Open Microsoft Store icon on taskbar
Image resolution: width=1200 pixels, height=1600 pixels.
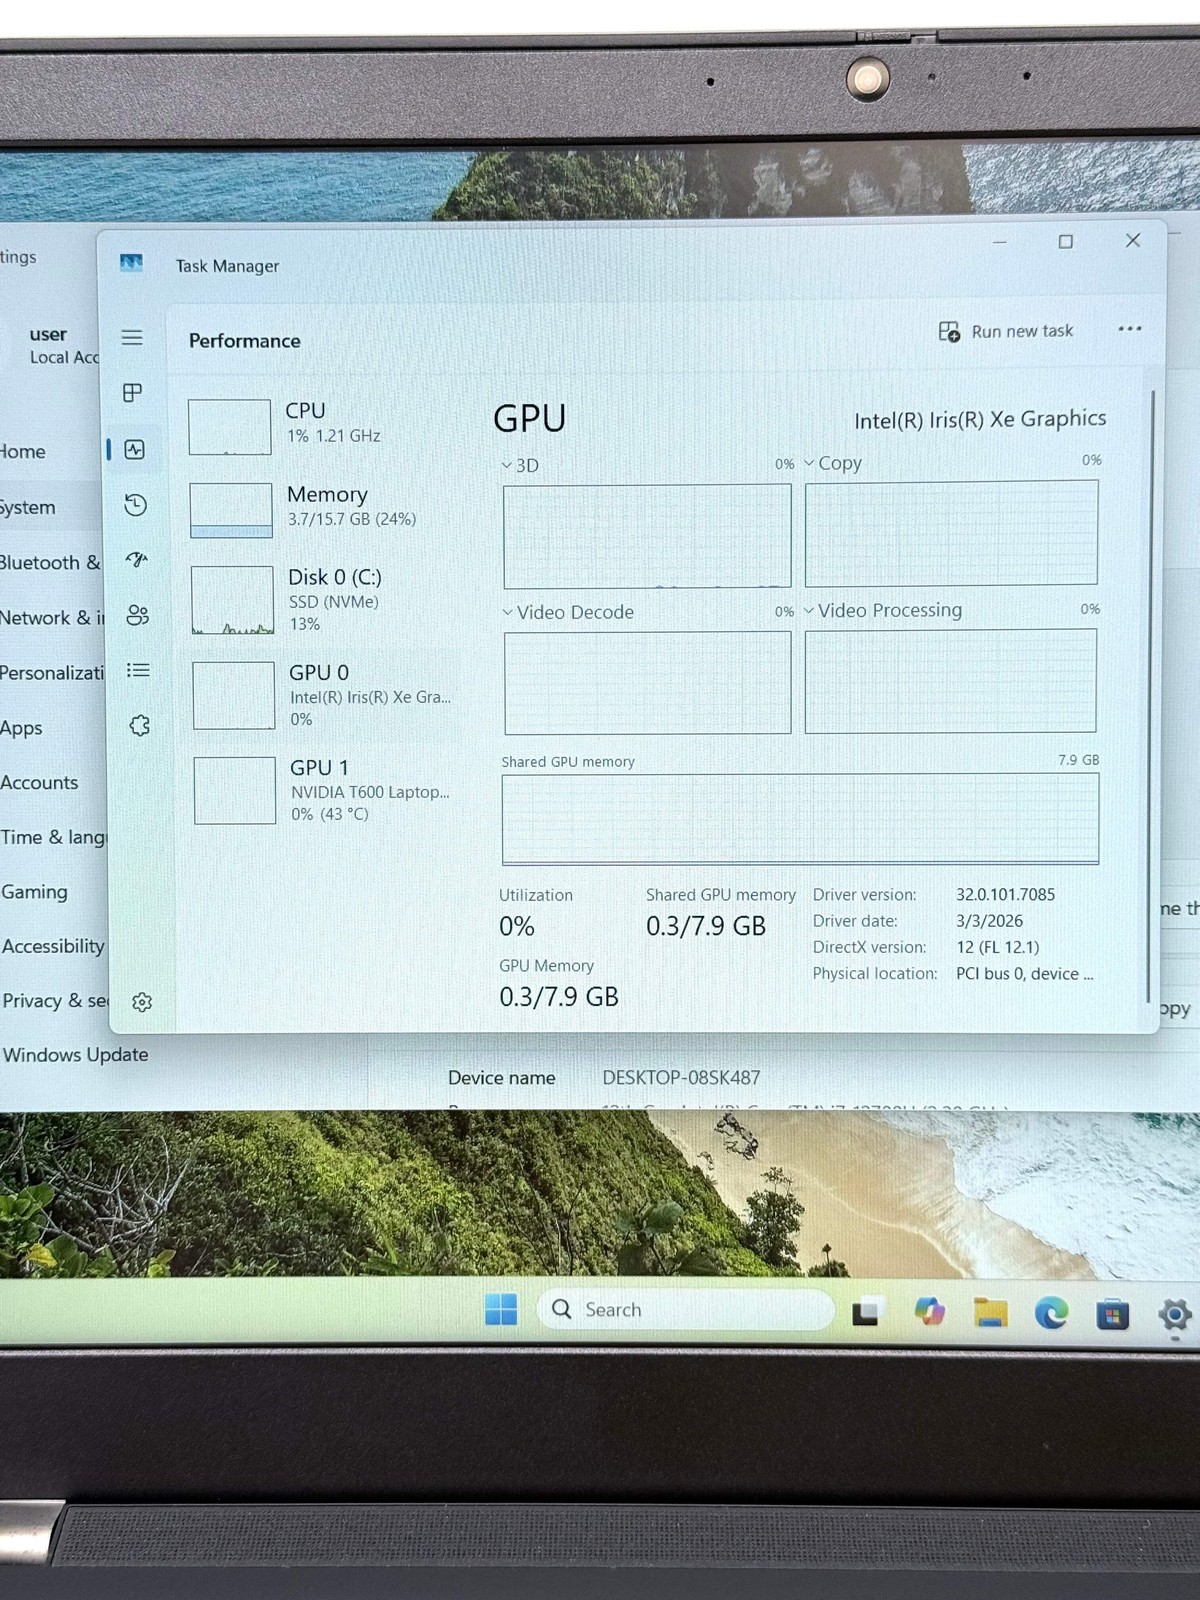1112,1313
